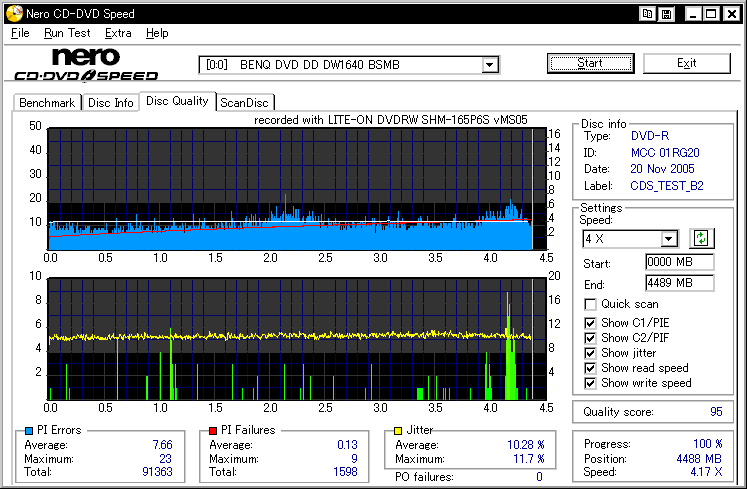Open the Run Test menu
Viewport: 747px width, 489px height.
[x=67, y=33]
